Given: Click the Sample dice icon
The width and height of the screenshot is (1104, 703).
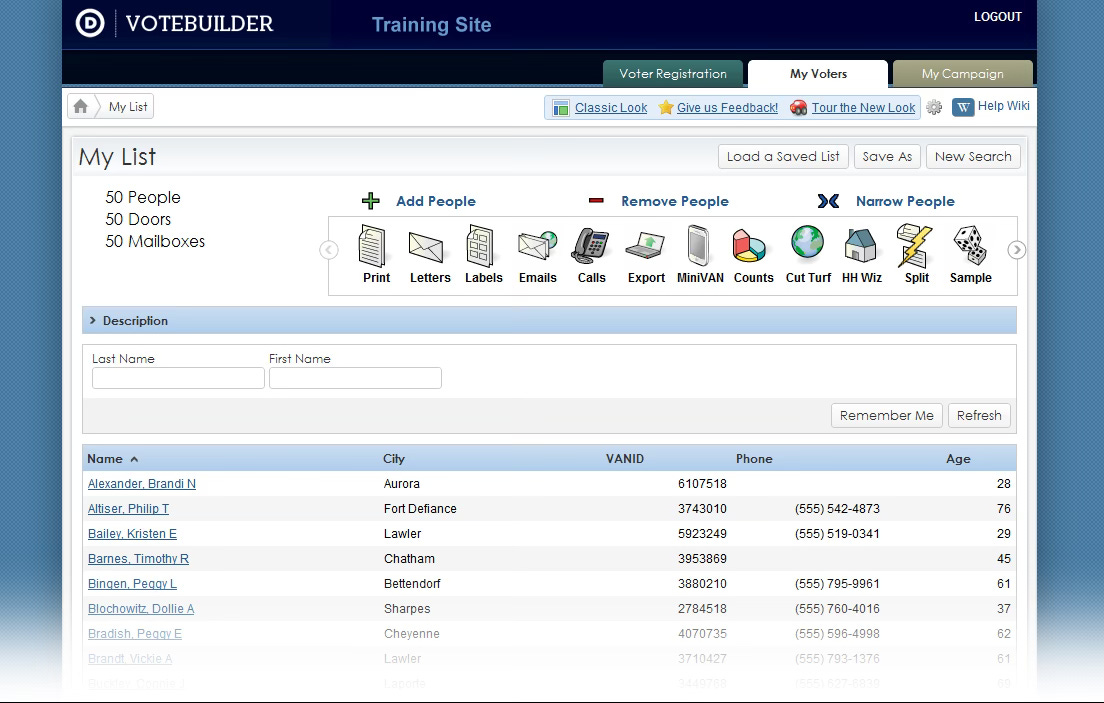Looking at the screenshot, I should [x=970, y=245].
